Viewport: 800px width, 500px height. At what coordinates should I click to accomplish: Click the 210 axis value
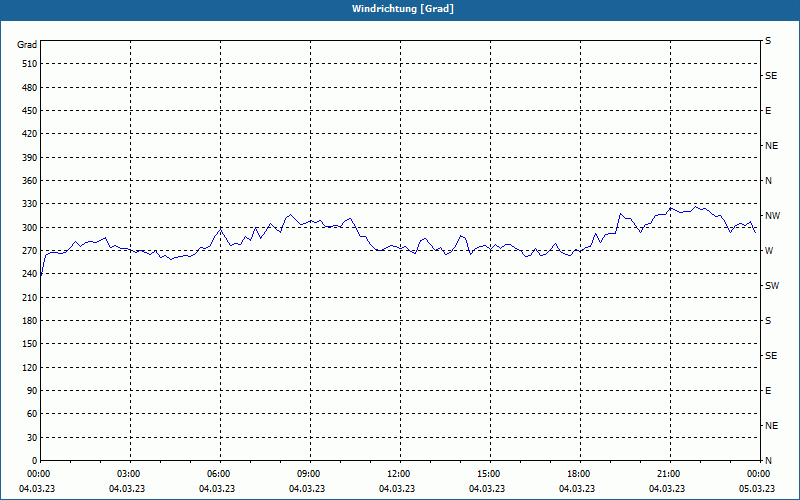[30, 297]
